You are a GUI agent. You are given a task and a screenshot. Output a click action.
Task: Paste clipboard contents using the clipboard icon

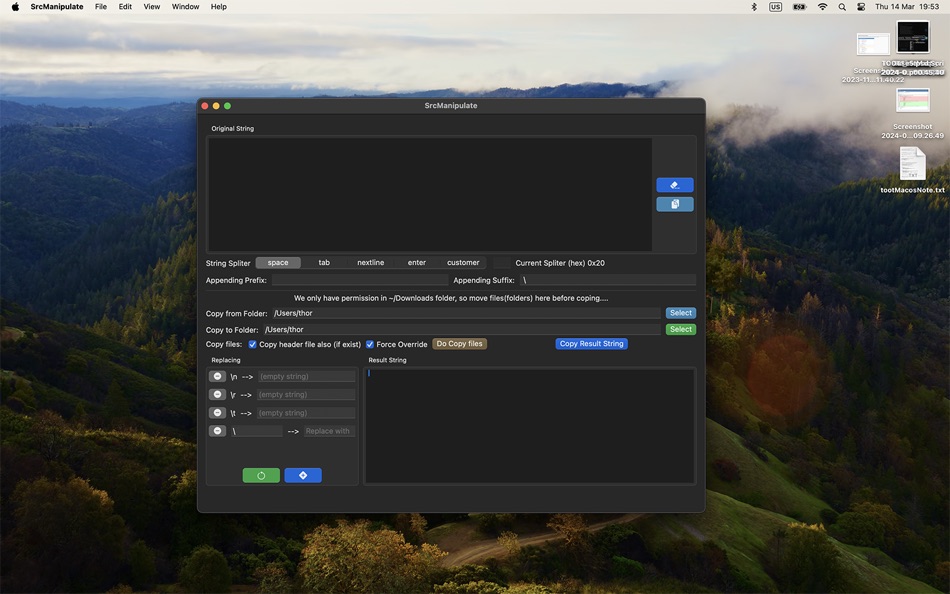coord(674,204)
